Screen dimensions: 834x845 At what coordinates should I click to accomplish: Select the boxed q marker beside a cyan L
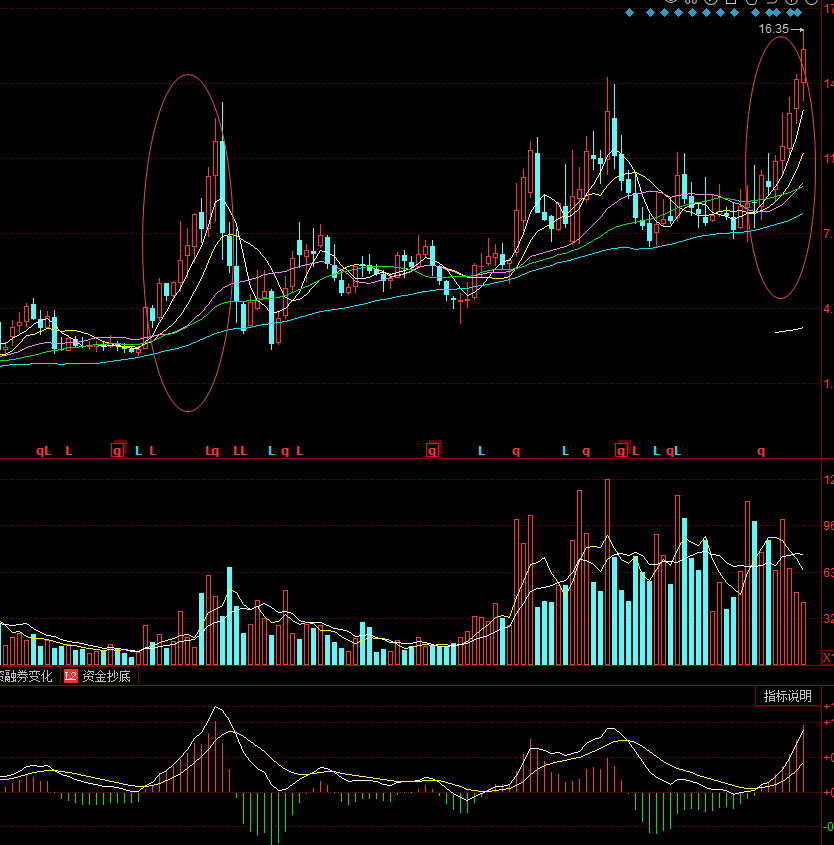pyautogui.click(x=118, y=450)
